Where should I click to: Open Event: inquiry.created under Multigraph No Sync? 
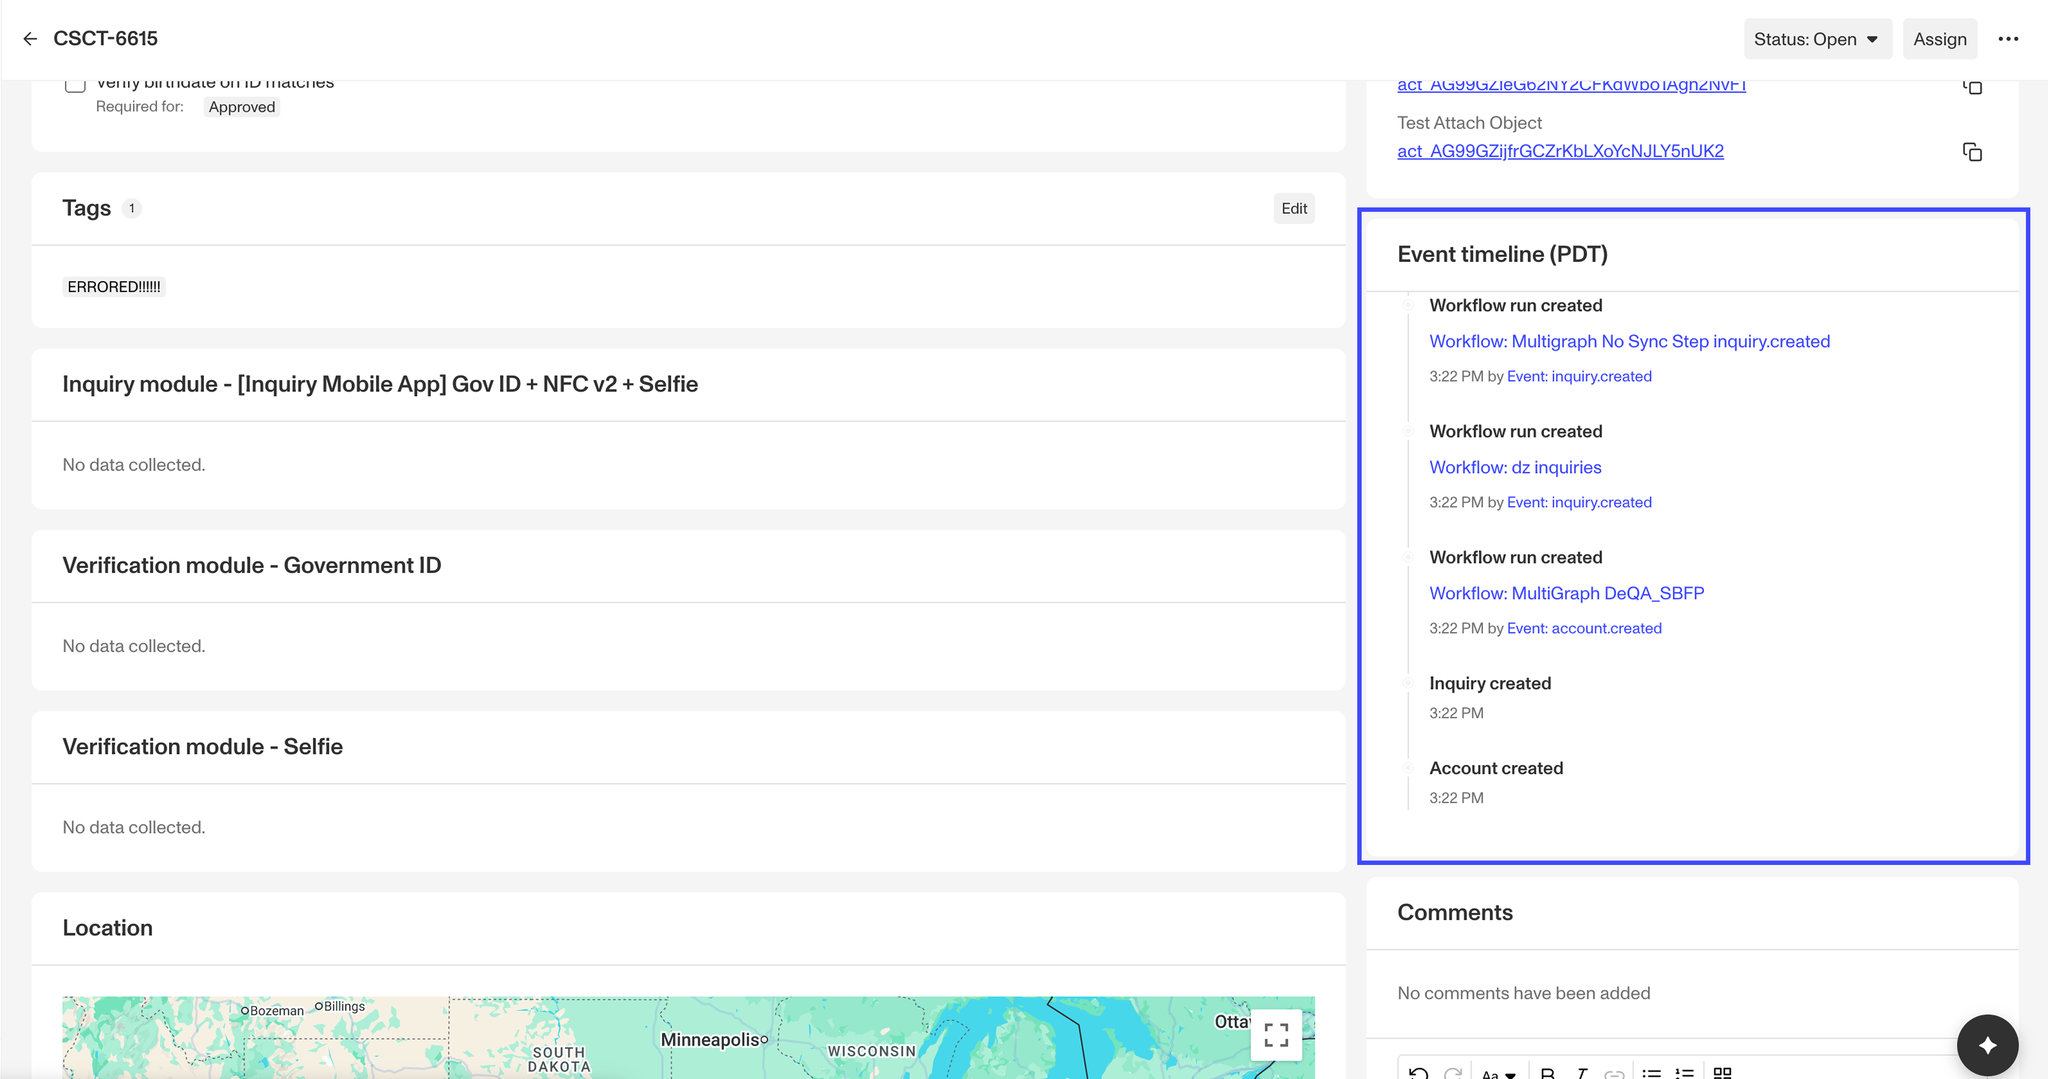(x=1579, y=376)
